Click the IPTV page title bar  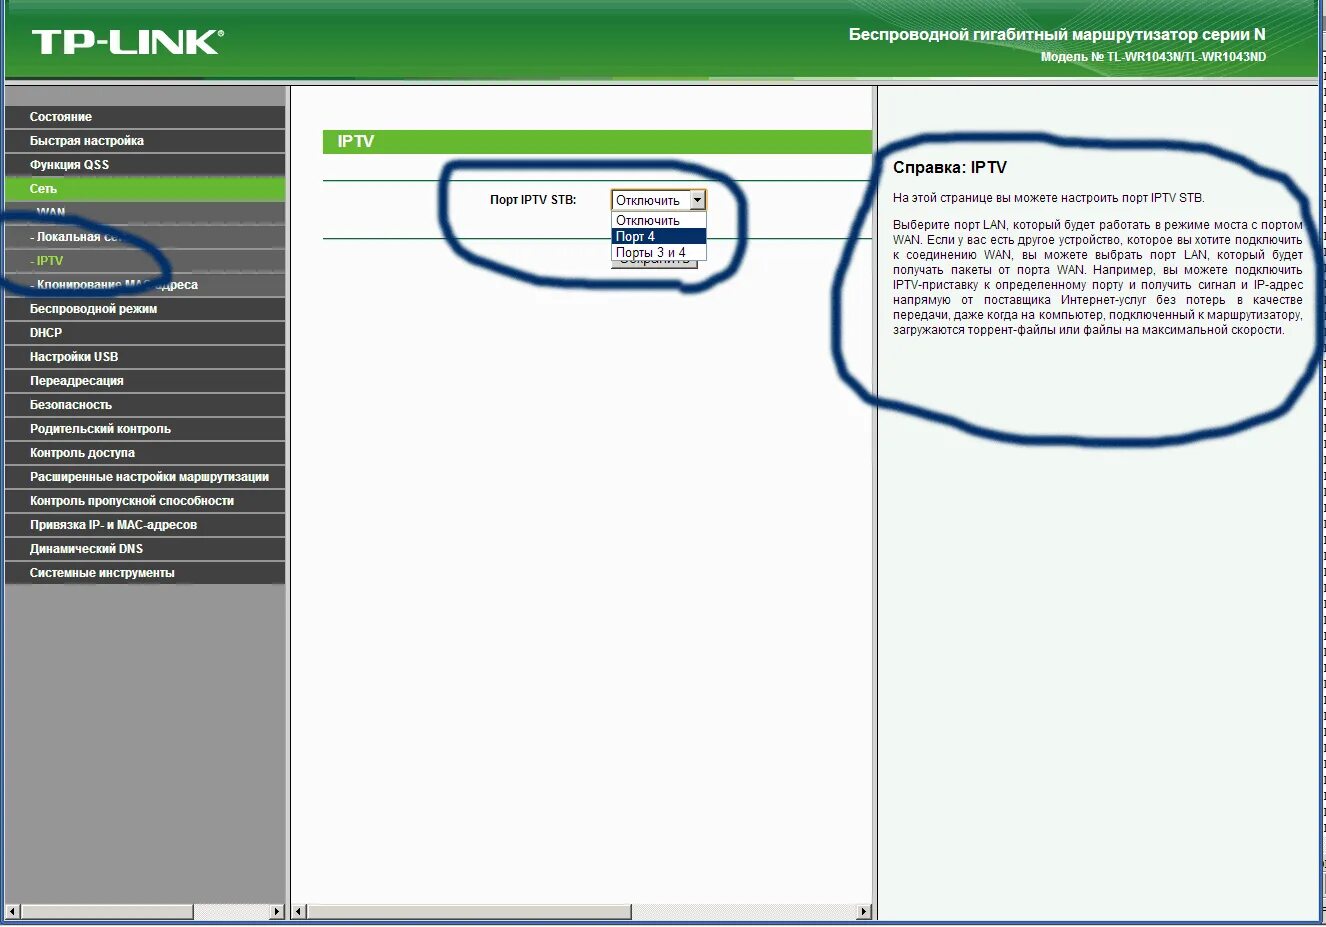(597, 142)
